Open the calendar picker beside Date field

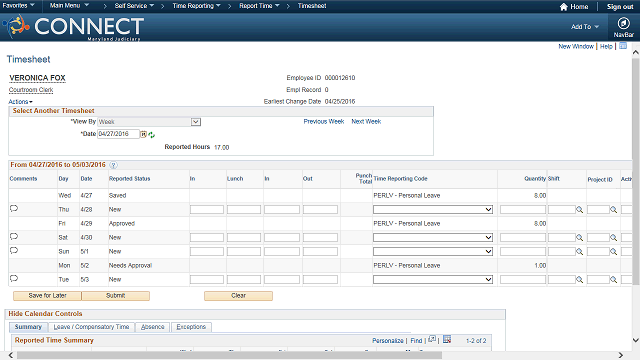(x=144, y=134)
